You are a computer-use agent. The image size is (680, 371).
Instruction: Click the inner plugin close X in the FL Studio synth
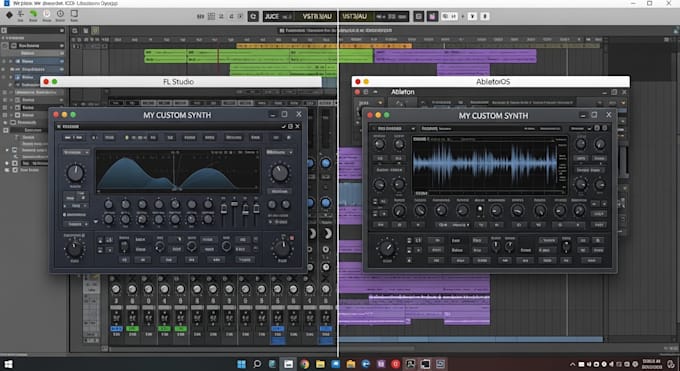click(298, 126)
